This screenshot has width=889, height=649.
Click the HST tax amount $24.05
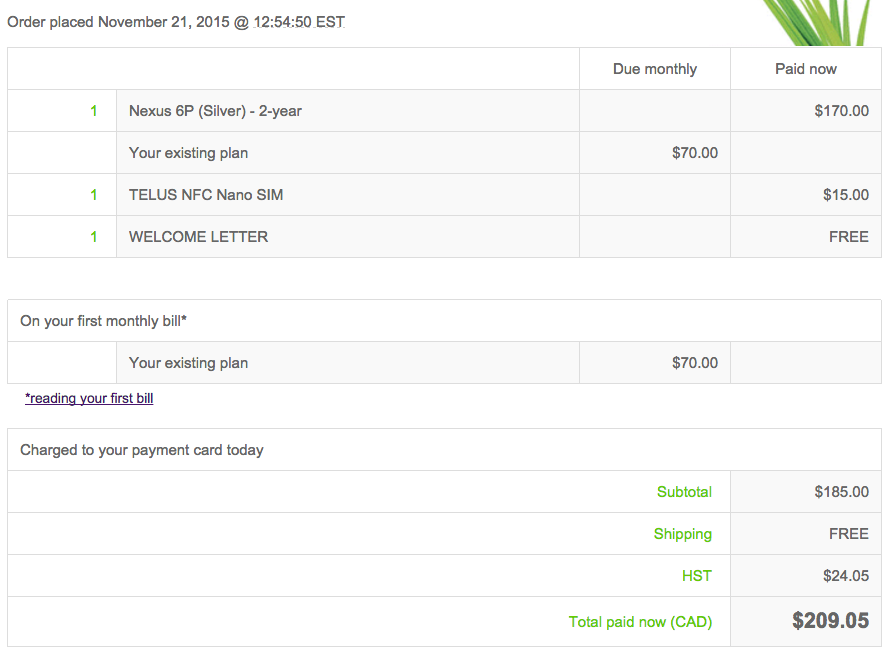point(846,576)
